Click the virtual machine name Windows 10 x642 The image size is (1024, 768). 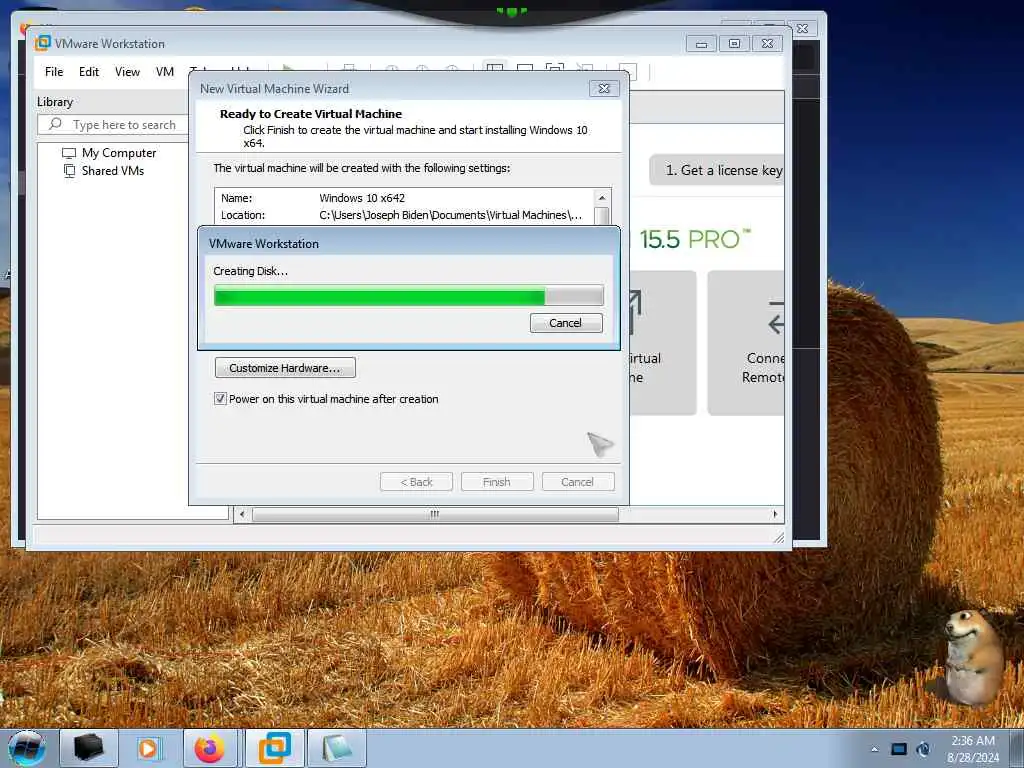click(362, 198)
